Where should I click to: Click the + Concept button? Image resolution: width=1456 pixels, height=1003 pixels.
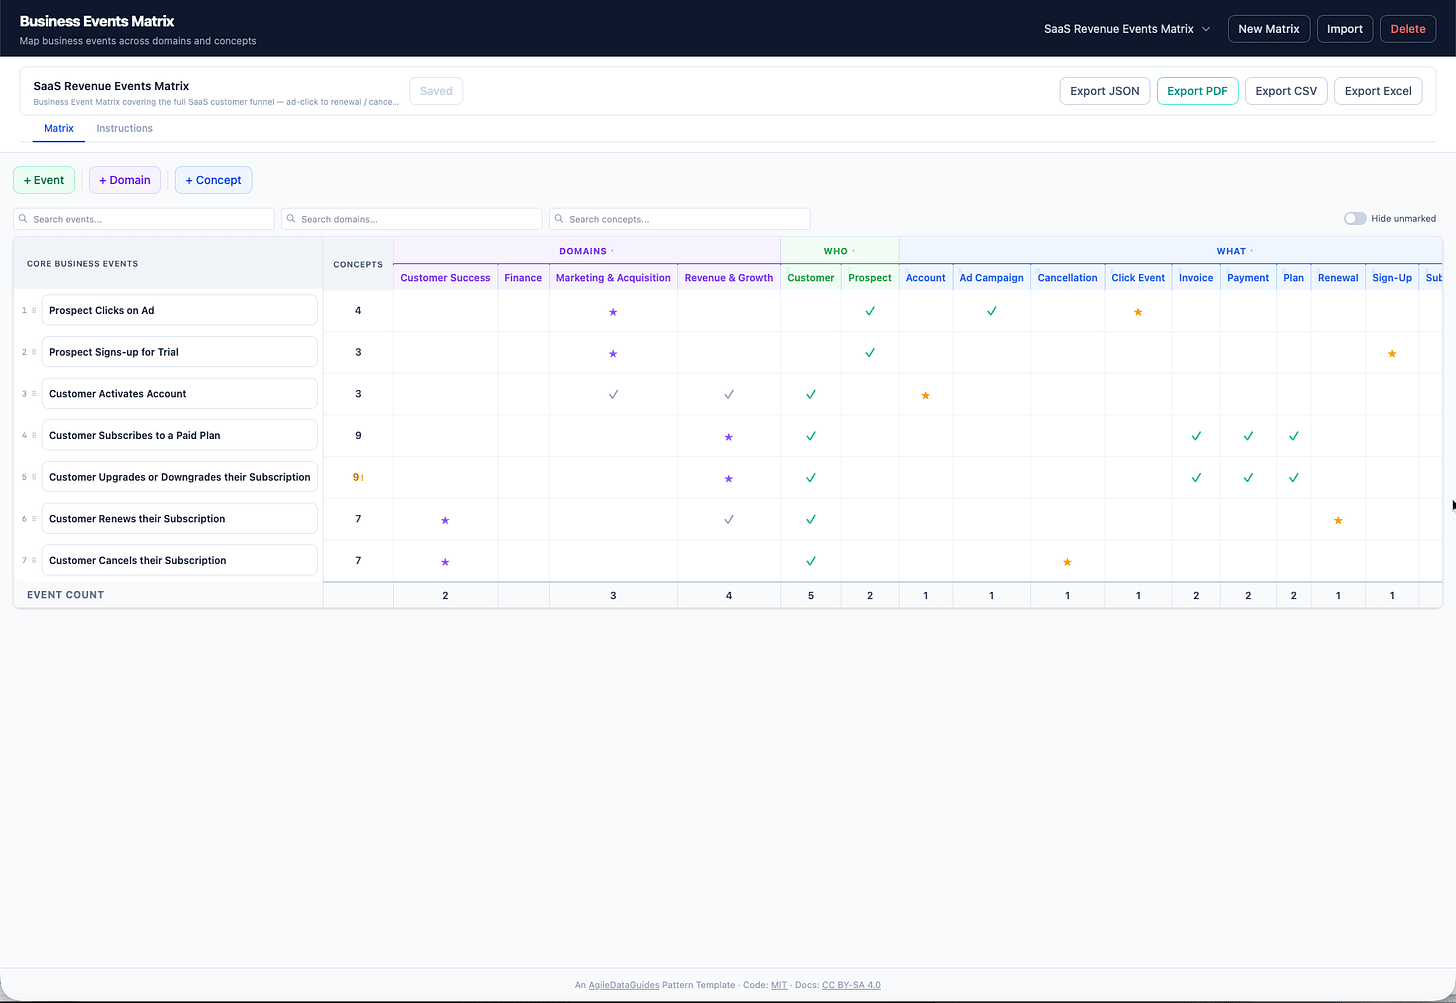click(213, 180)
